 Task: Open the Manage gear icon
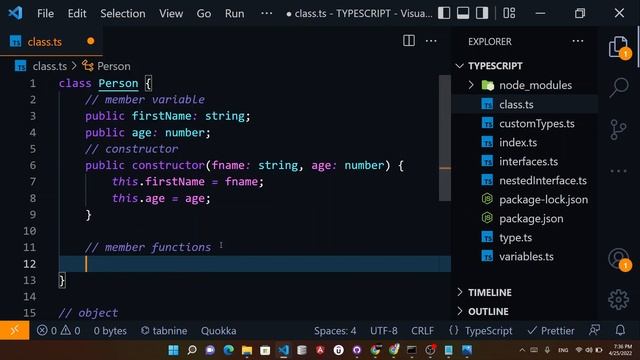click(619, 300)
